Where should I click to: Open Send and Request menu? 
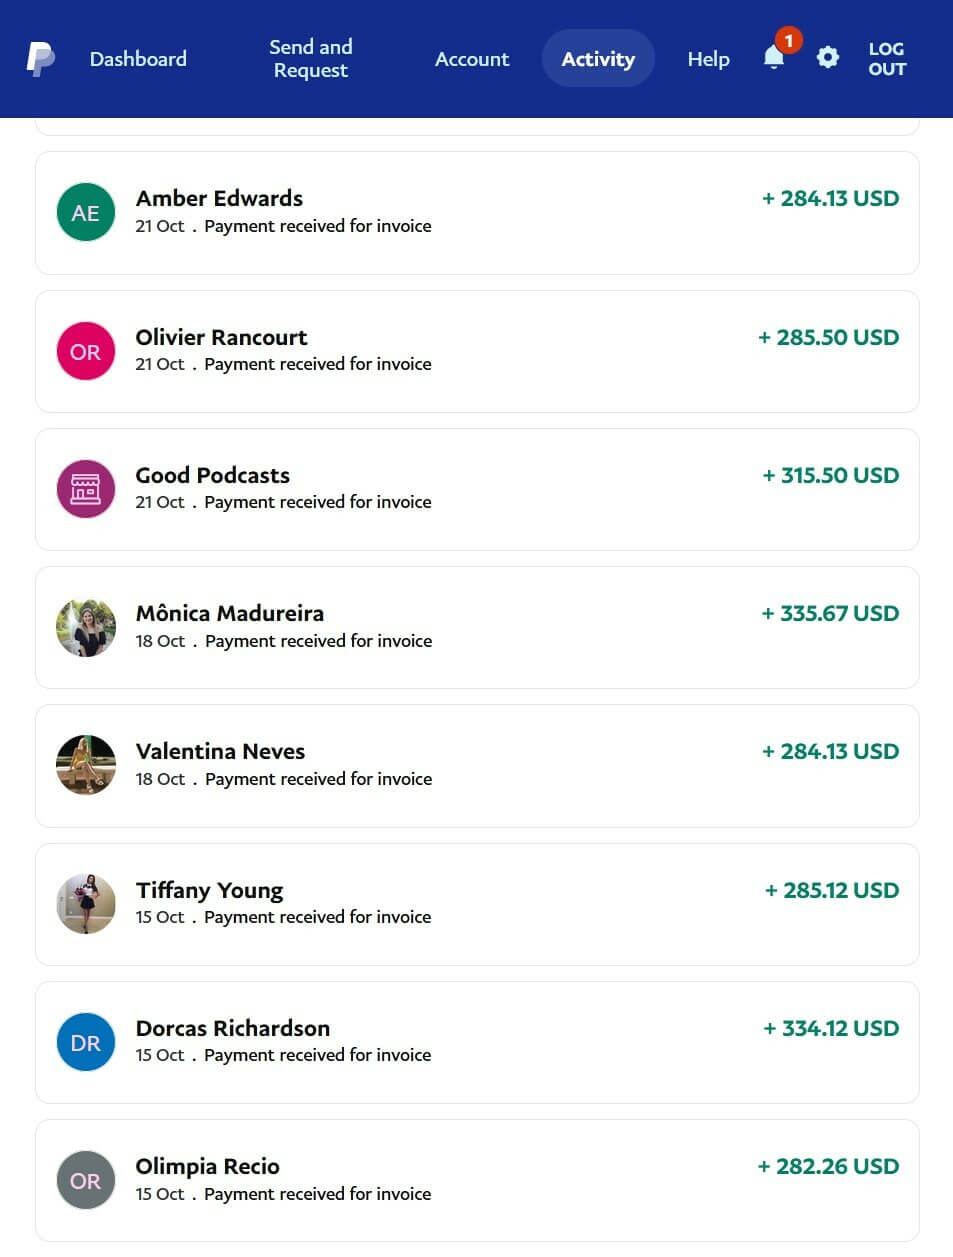coord(310,59)
